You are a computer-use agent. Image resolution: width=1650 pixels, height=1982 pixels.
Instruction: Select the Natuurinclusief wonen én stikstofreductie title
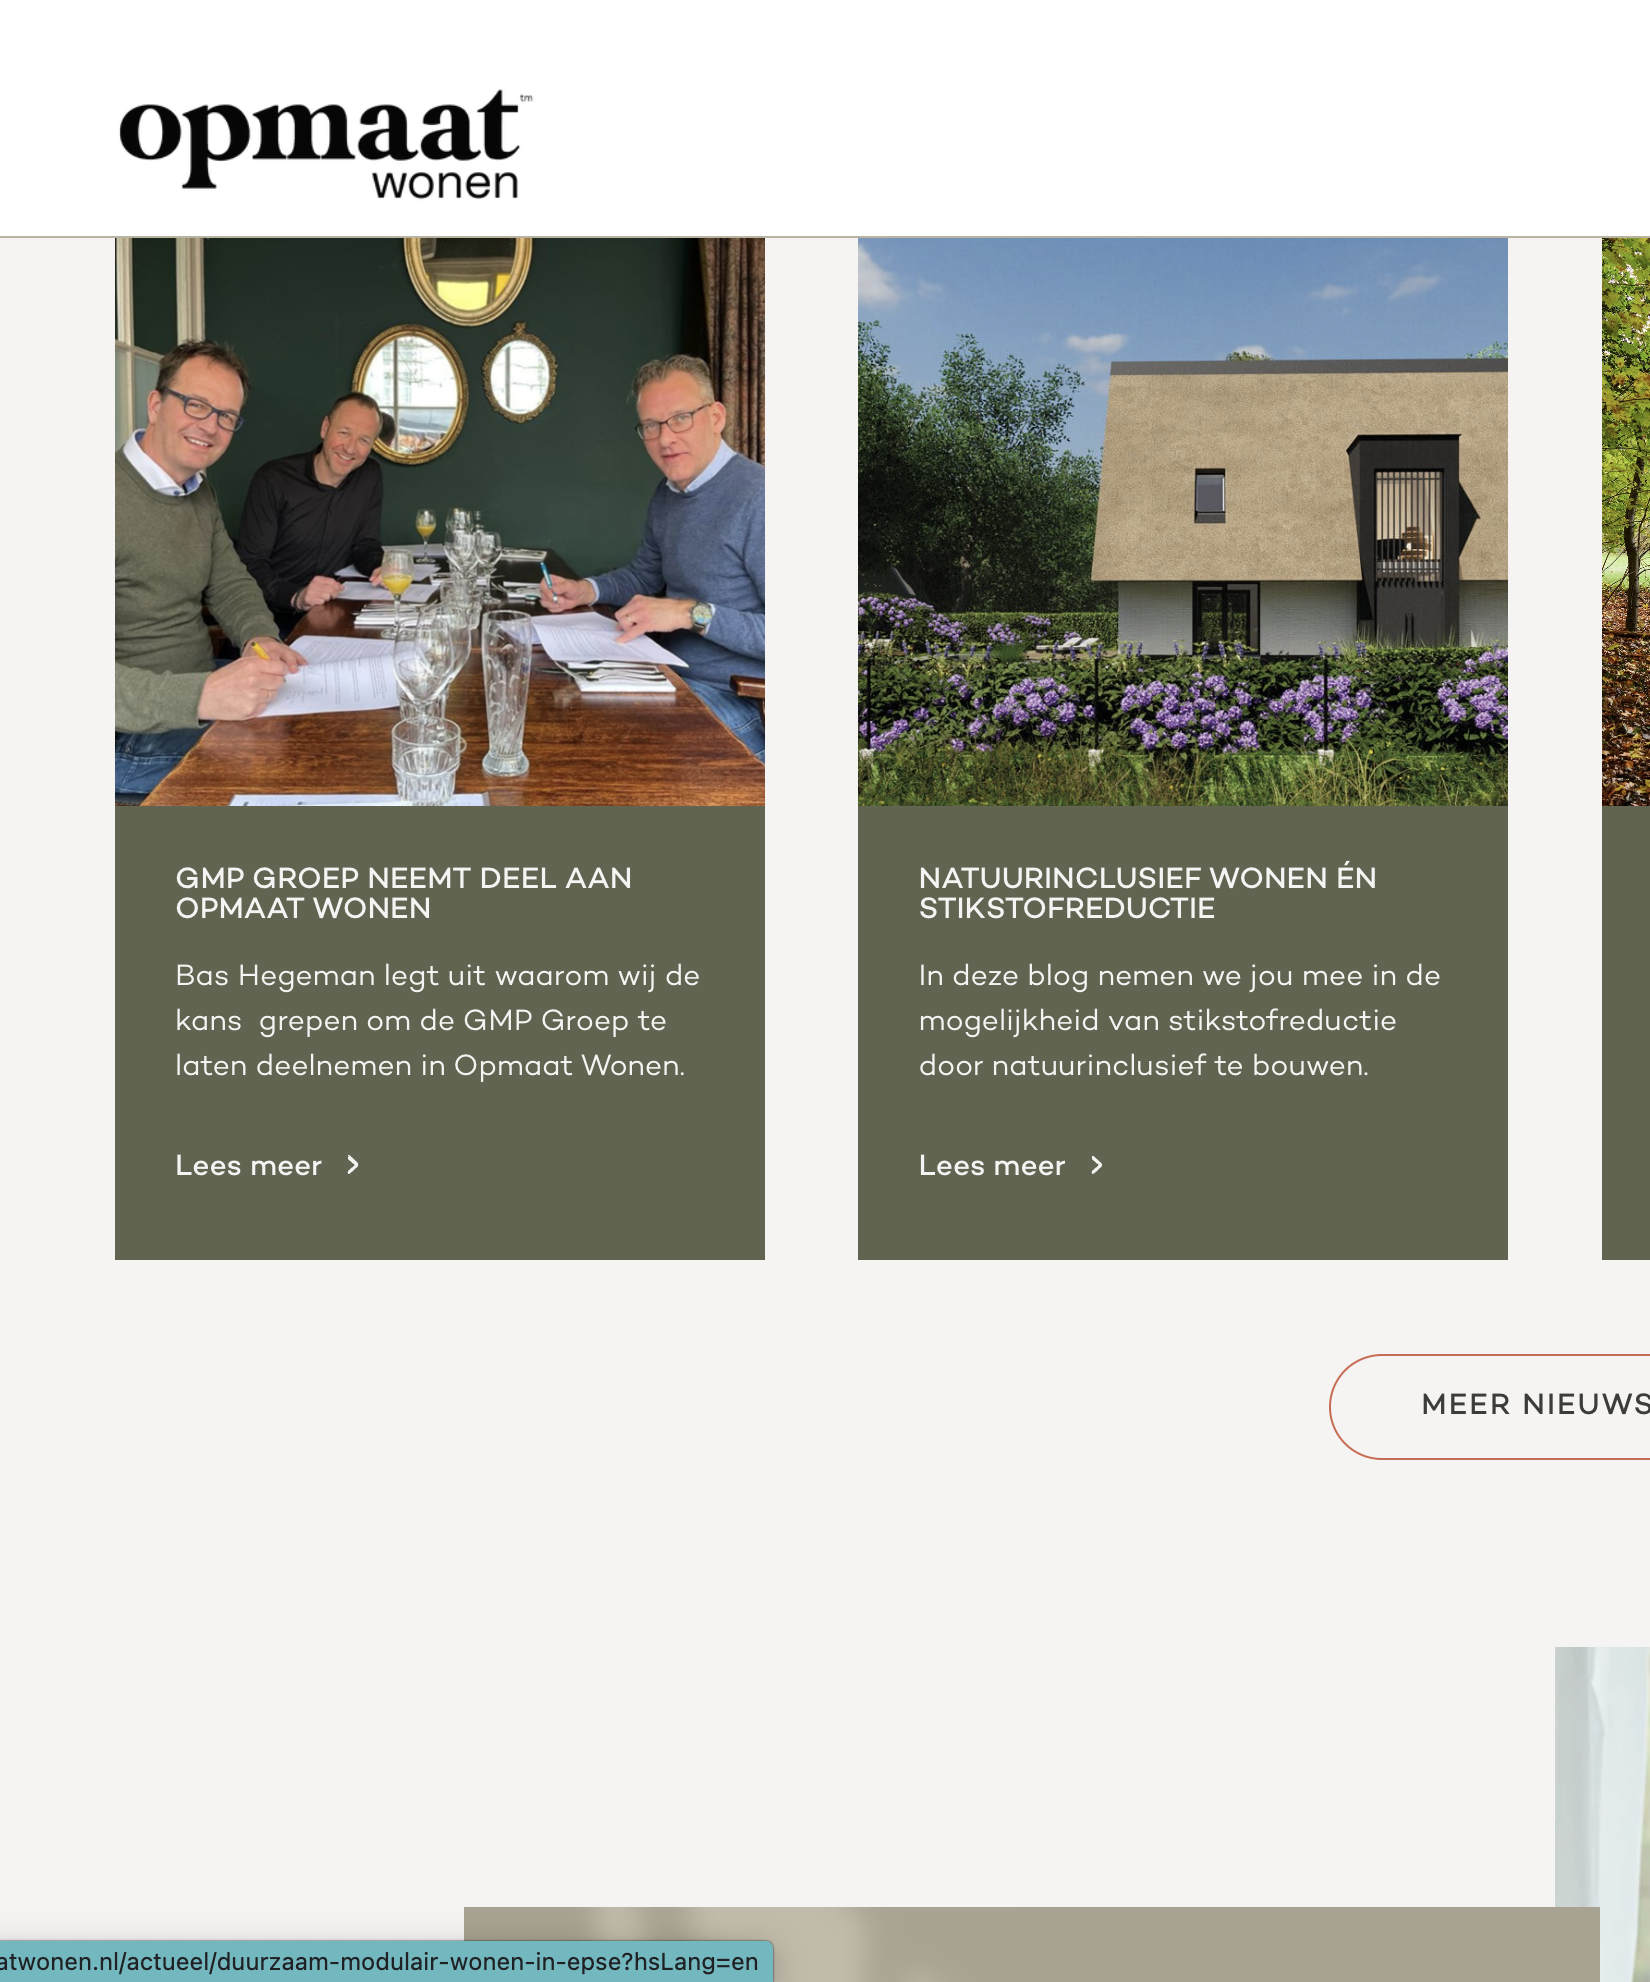pos(1148,893)
